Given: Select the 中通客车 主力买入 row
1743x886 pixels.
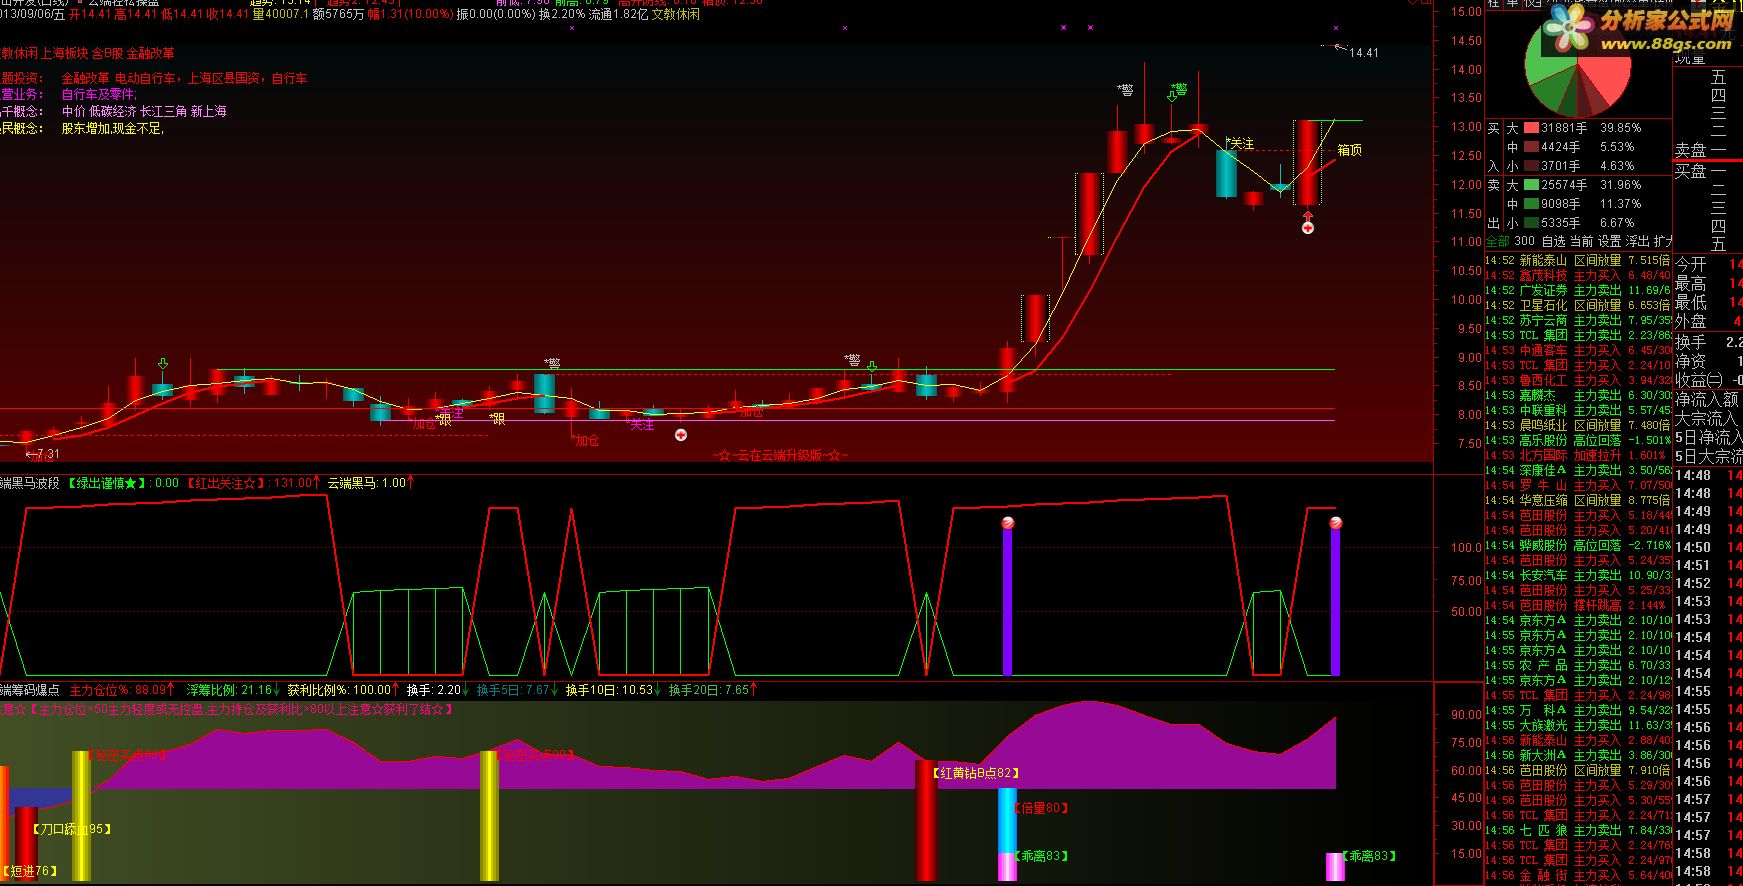Looking at the screenshot, I should (x=1577, y=350).
